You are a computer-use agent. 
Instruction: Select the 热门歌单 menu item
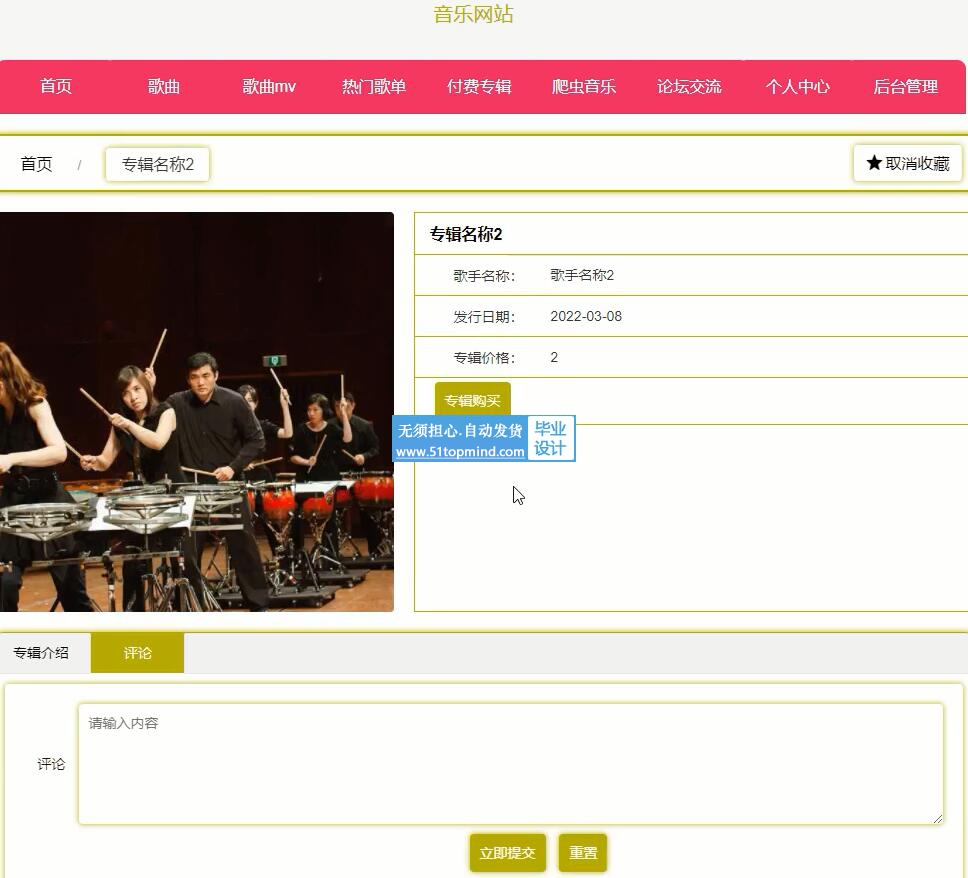[374, 86]
